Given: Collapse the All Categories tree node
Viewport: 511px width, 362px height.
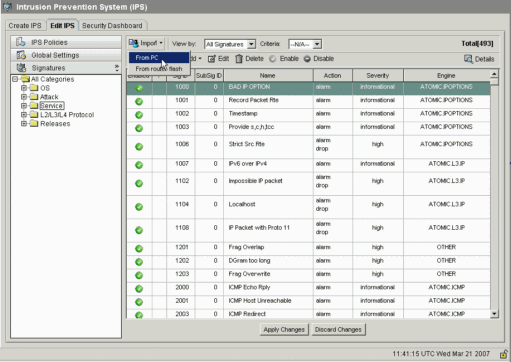Looking at the screenshot, I should 15,79.
